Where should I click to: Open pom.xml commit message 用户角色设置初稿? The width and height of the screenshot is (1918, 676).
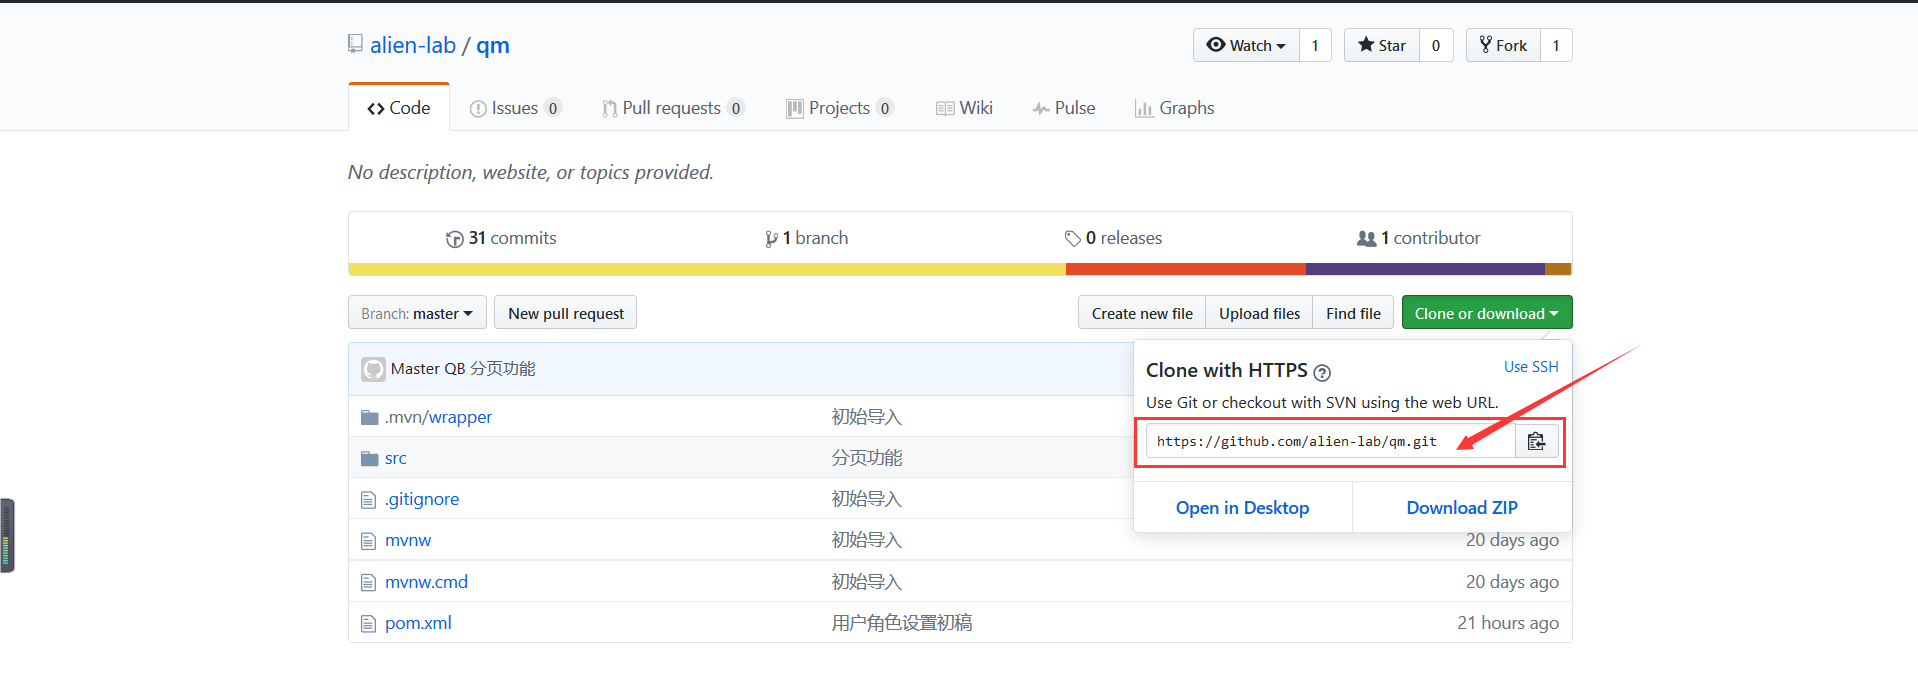click(x=902, y=623)
